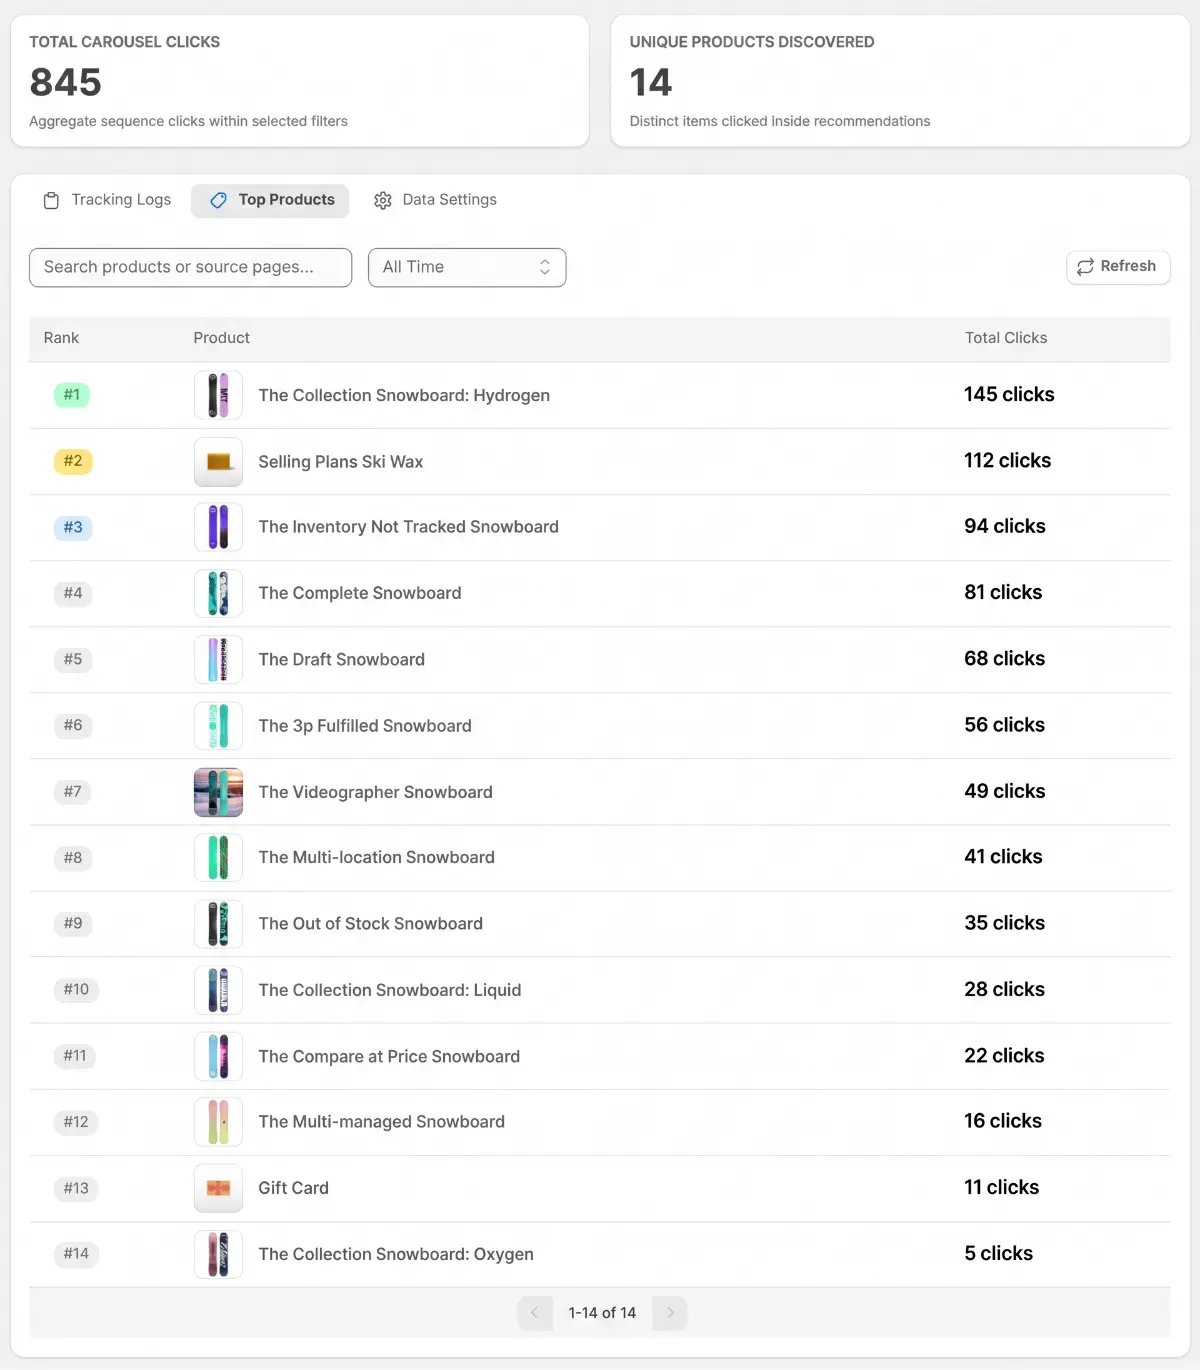This screenshot has height=1370, width=1200.
Task: Open The Videographer Snowboard thumbnail
Action: [x=218, y=792]
